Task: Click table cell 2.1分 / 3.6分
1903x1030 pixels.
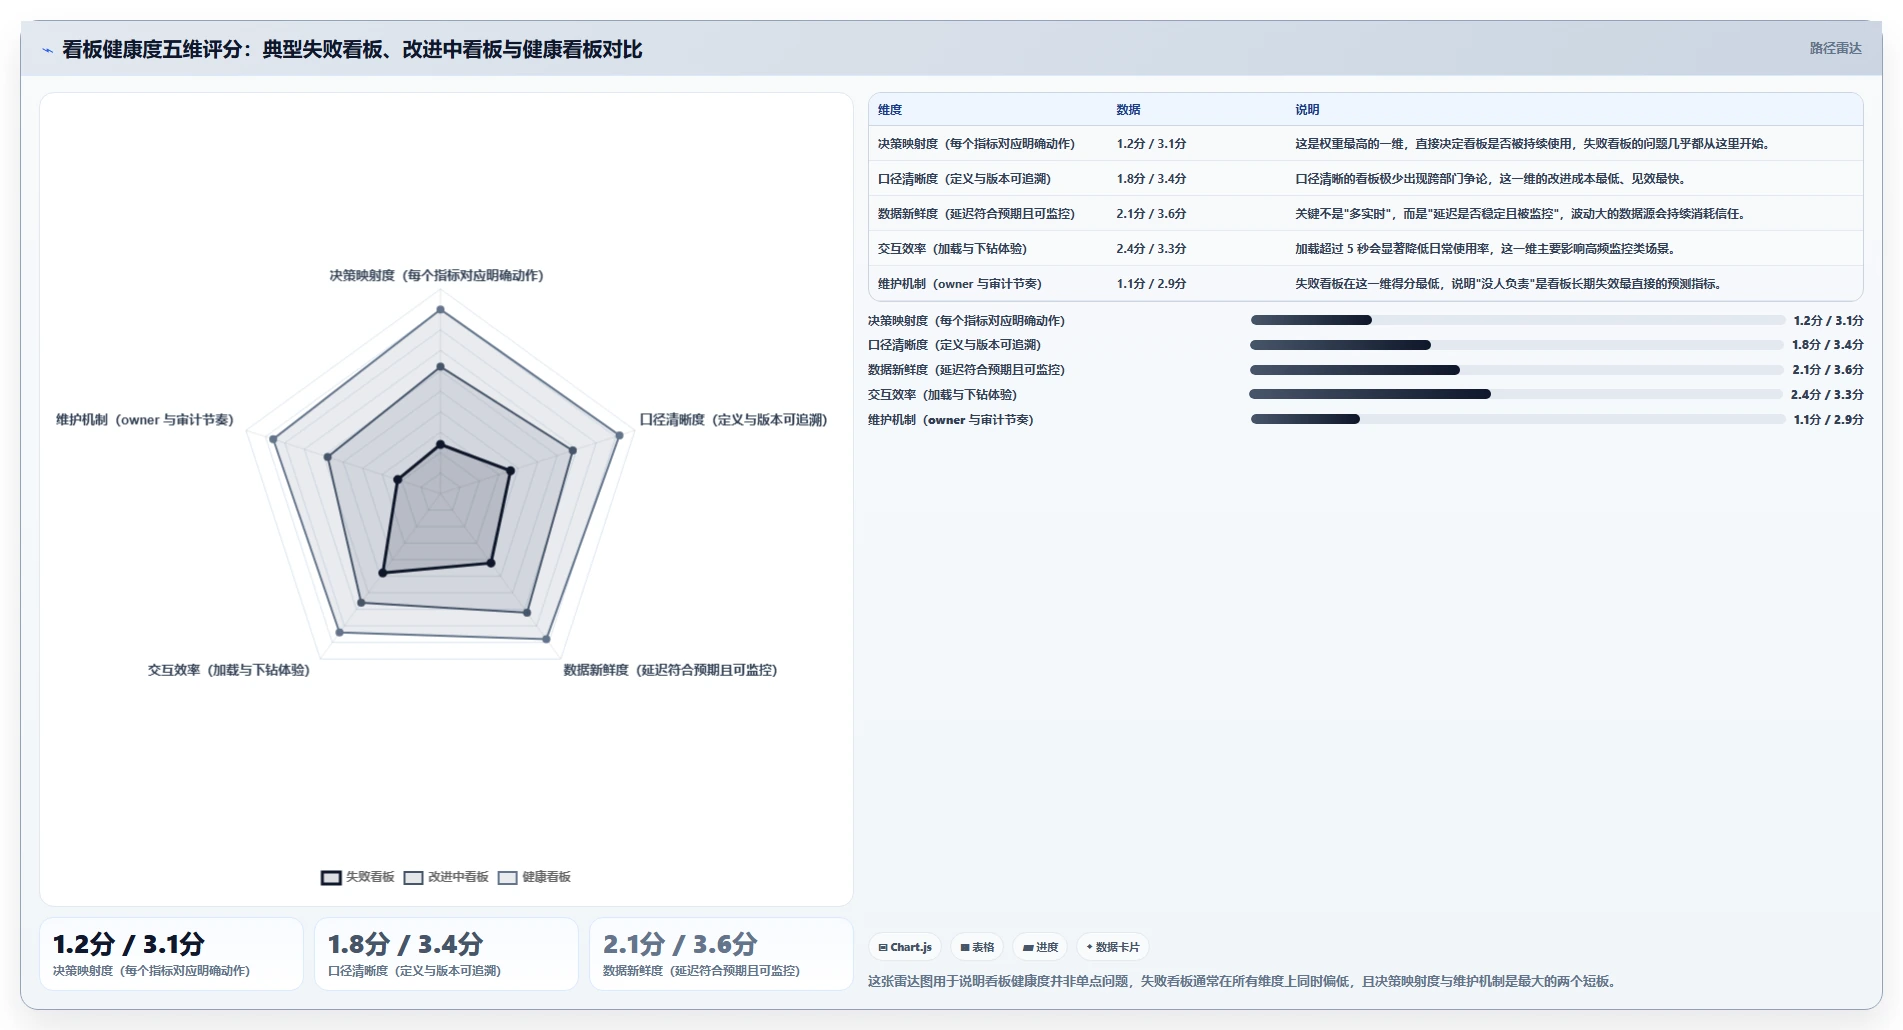Action: click(x=1151, y=214)
